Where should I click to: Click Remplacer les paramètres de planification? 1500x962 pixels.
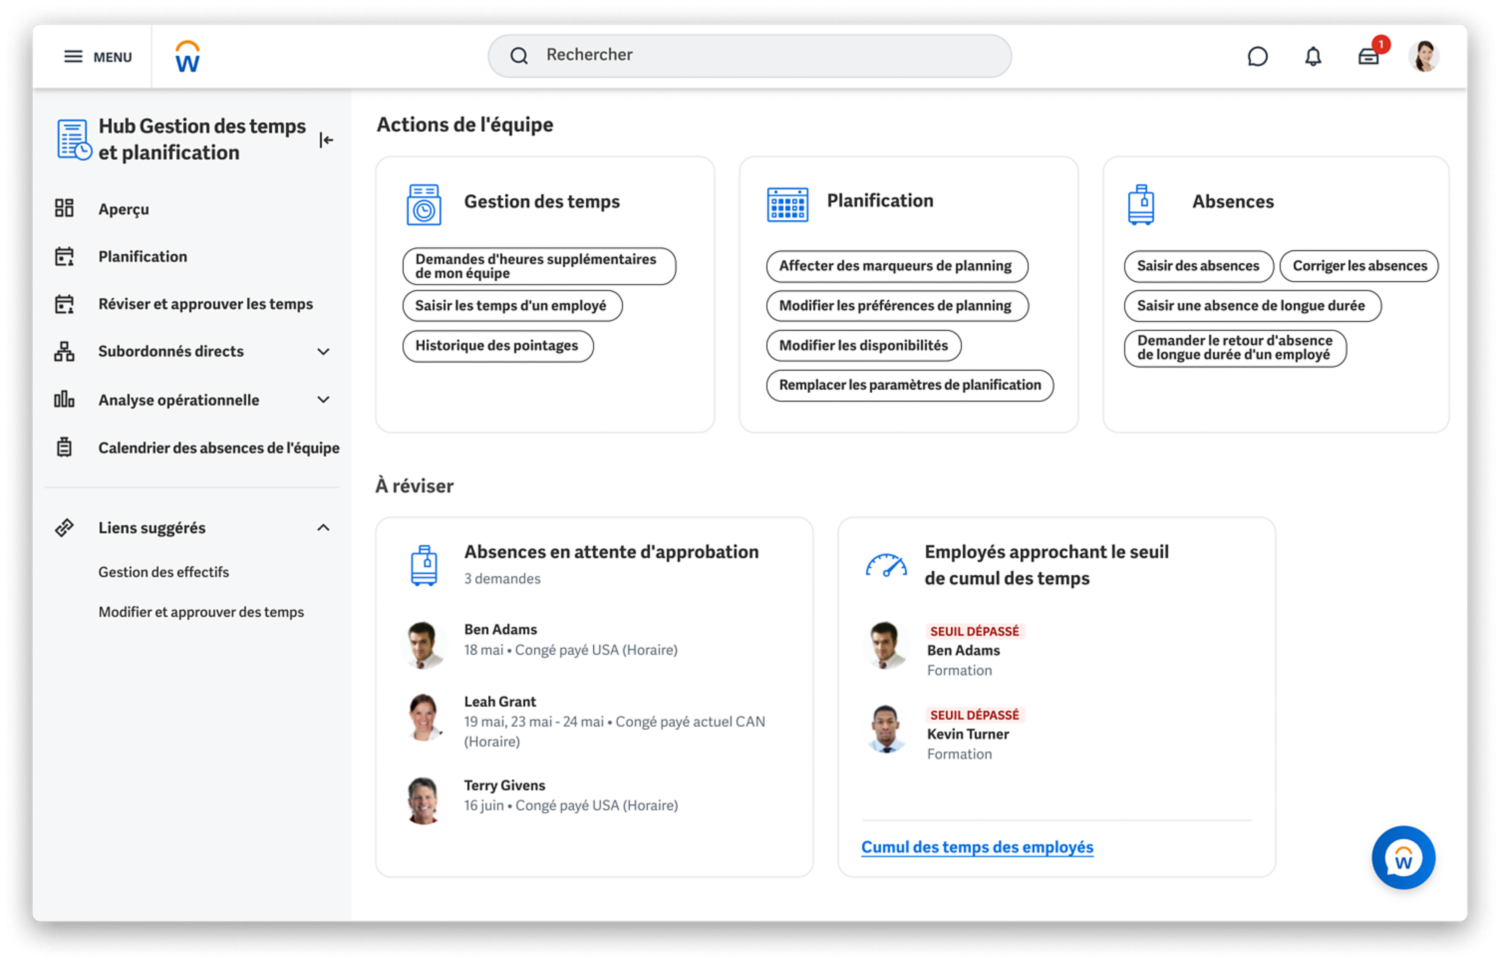tap(910, 385)
